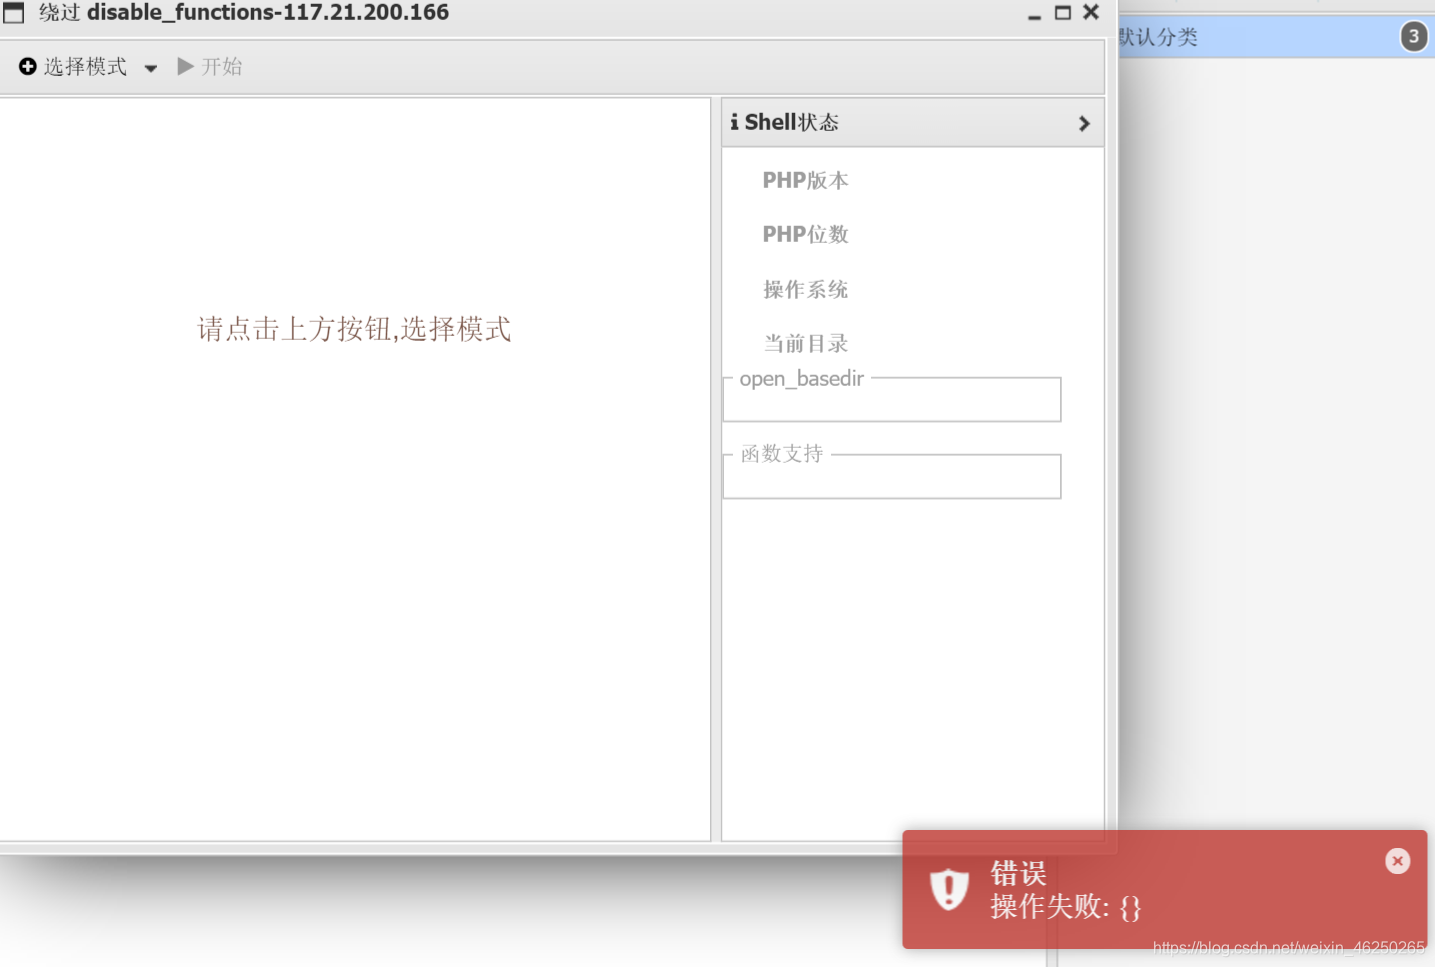This screenshot has width=1435, height=967.
Task: Collapse the Shell状态 panel with chevron
Action: click(x=1084, y=123)
